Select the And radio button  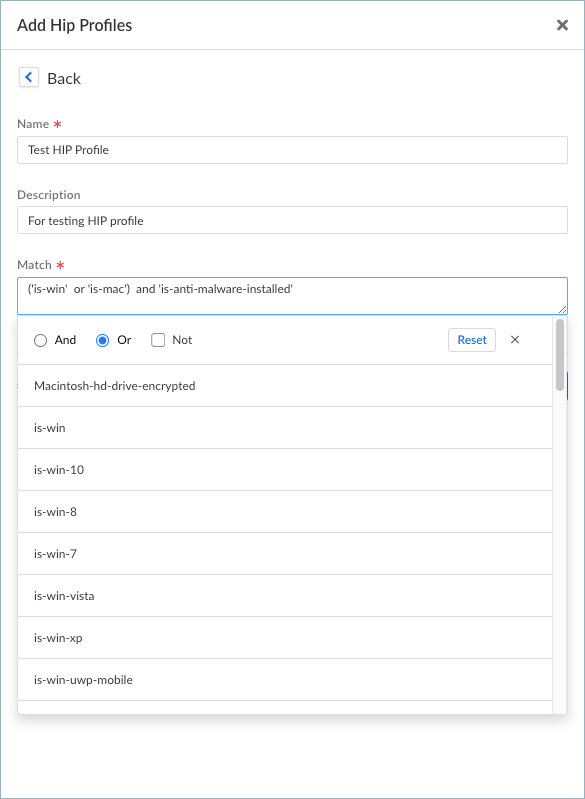click(40, 340)
